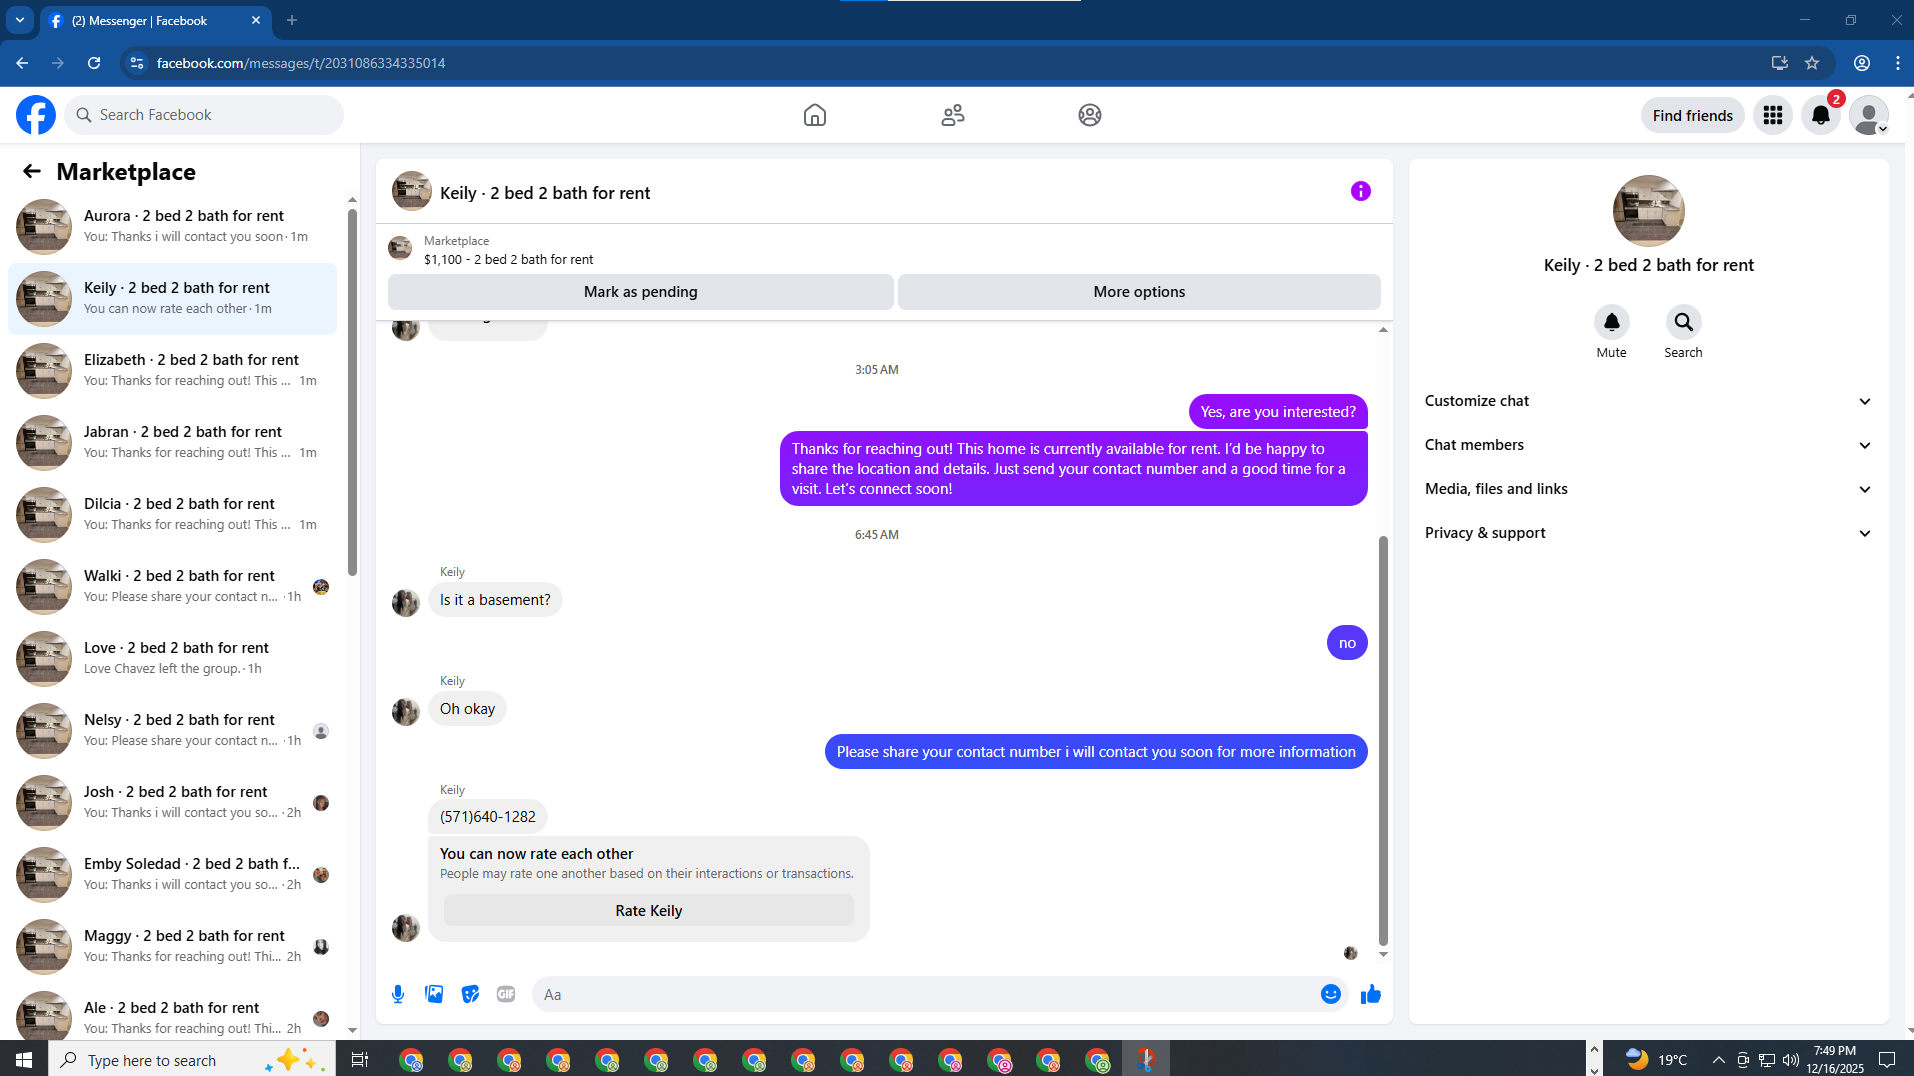This screenshot has height=1076, width=1914.
Task: Bookmark this tab with the star icon
Action: pyautogui.click(x=1812, y=63)
